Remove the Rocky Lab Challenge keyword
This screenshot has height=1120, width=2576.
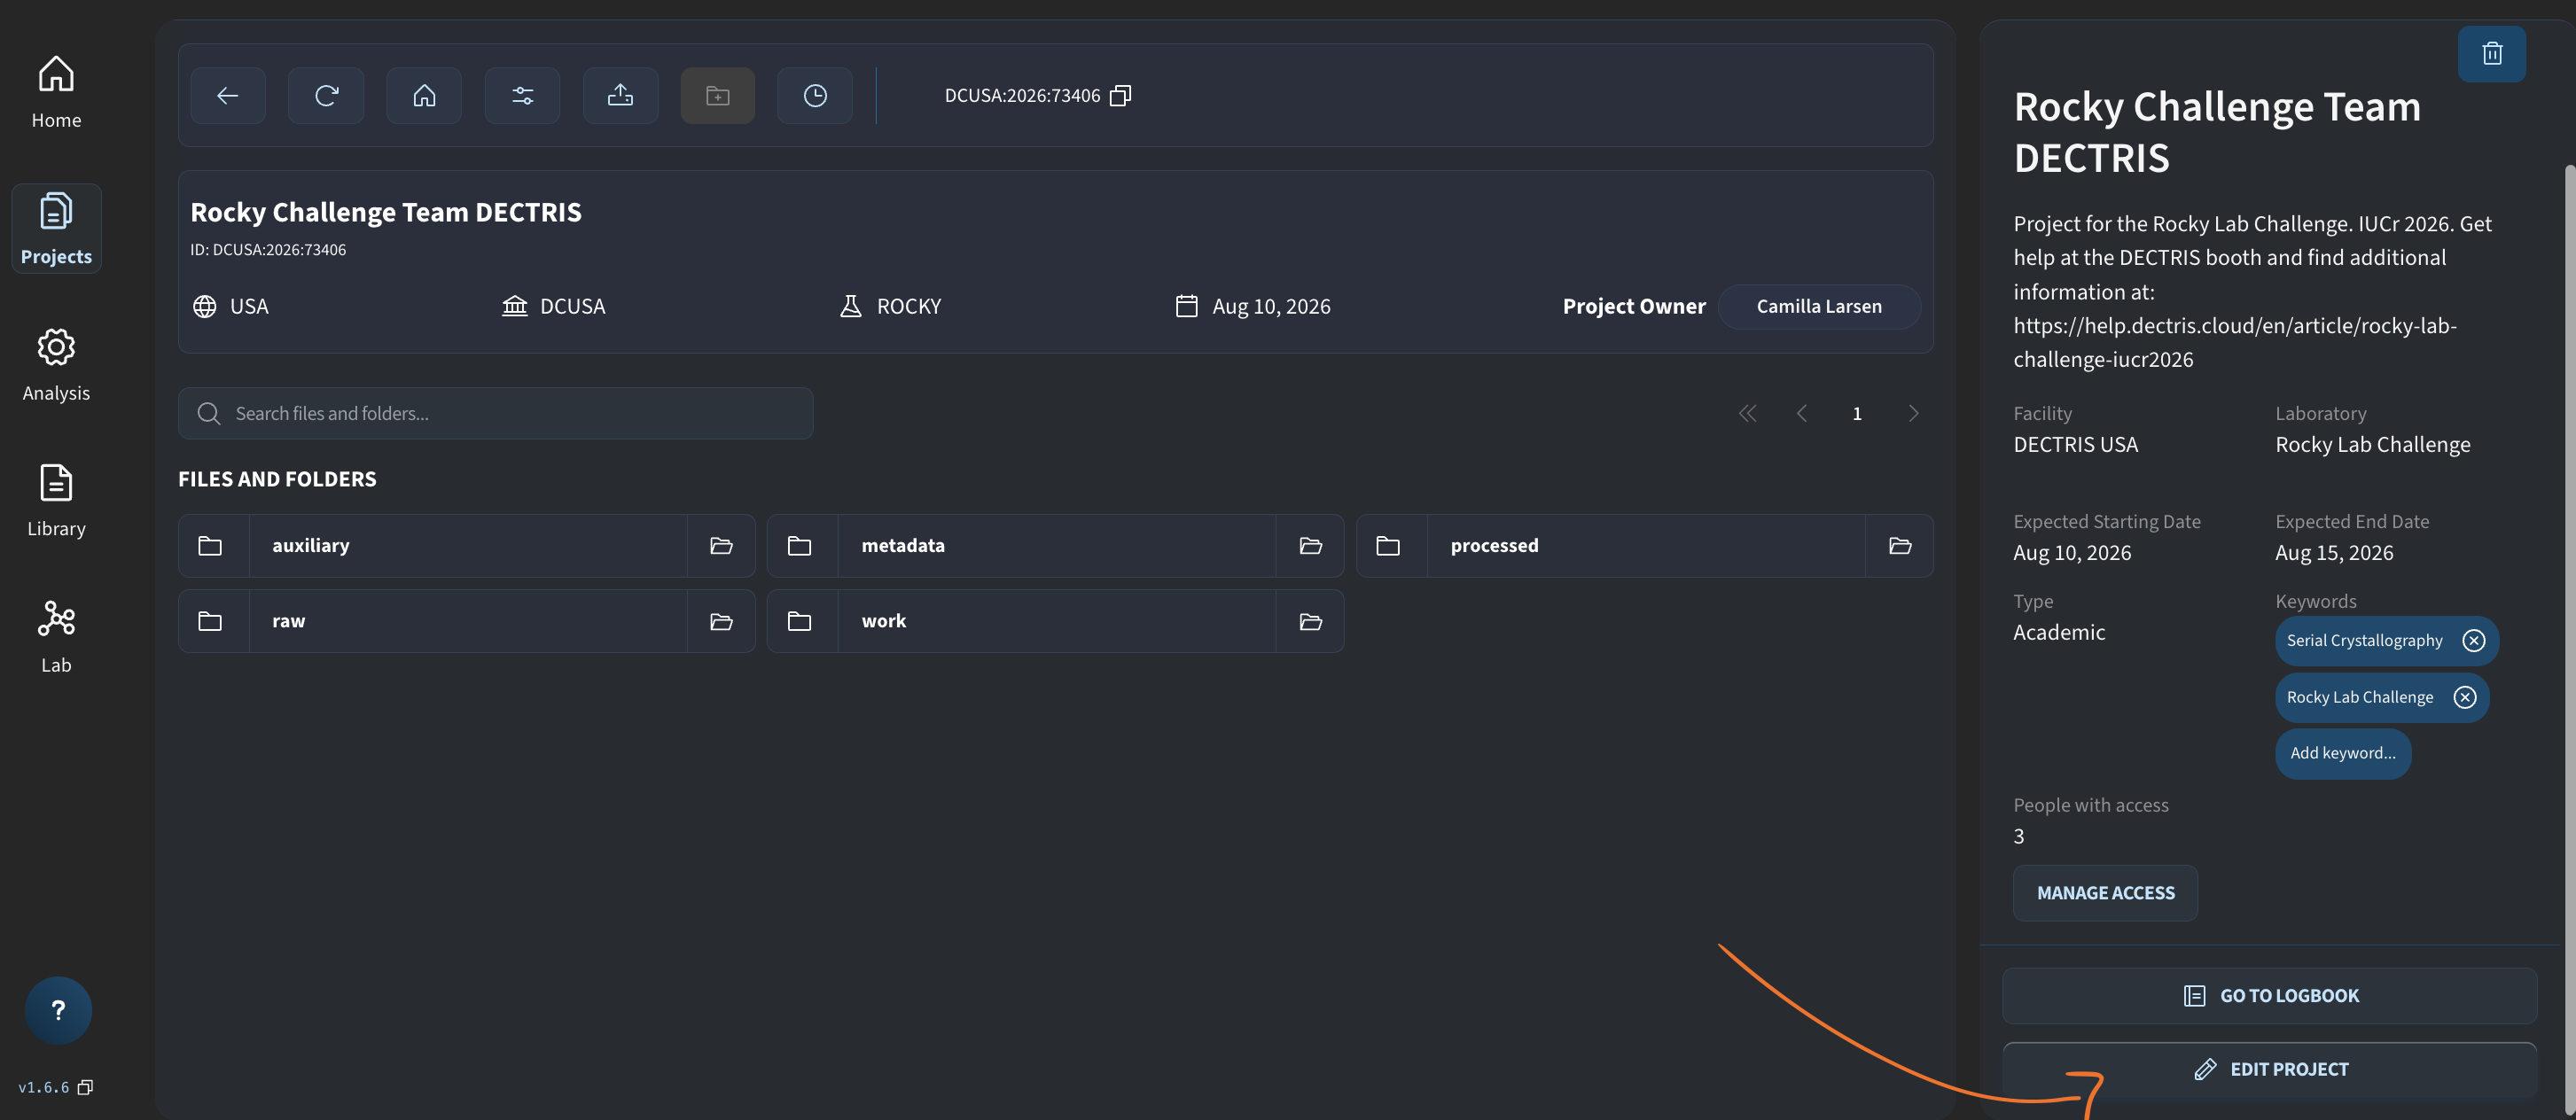pyautogui.click(x=2465, y=697)
